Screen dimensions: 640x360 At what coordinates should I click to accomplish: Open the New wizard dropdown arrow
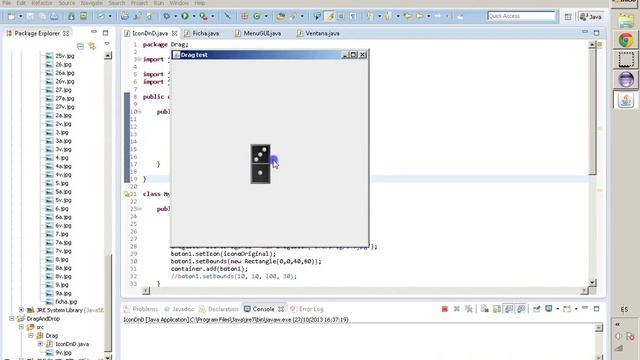pyautogui.click(x=20, y=16)
